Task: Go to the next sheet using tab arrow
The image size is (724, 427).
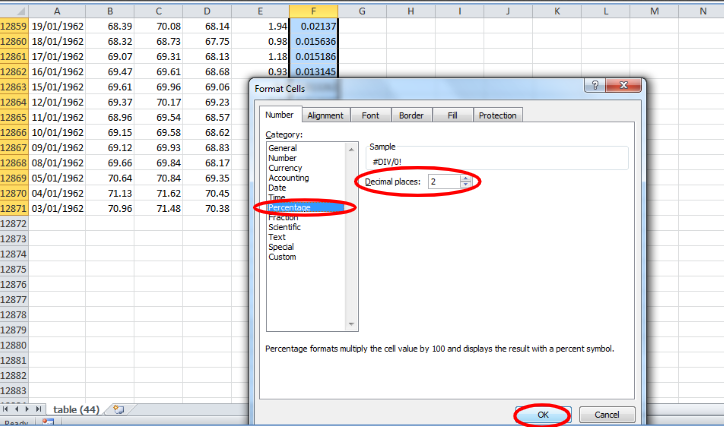Action: [28, 409]
